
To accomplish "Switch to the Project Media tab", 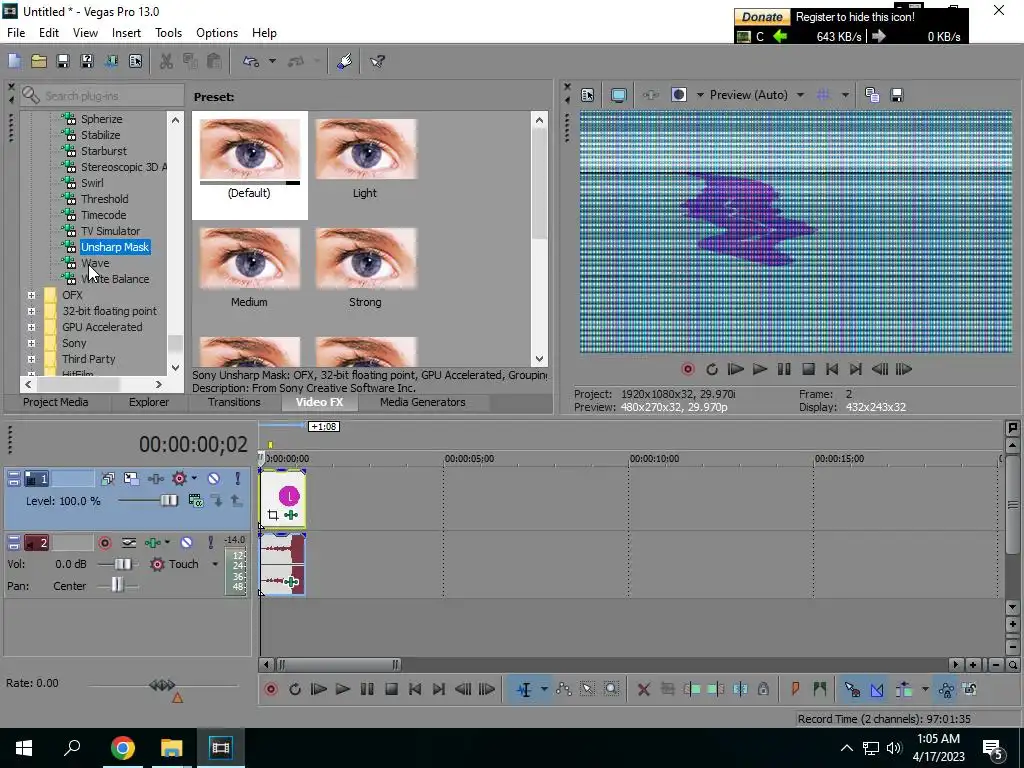I will pos(56,402).
